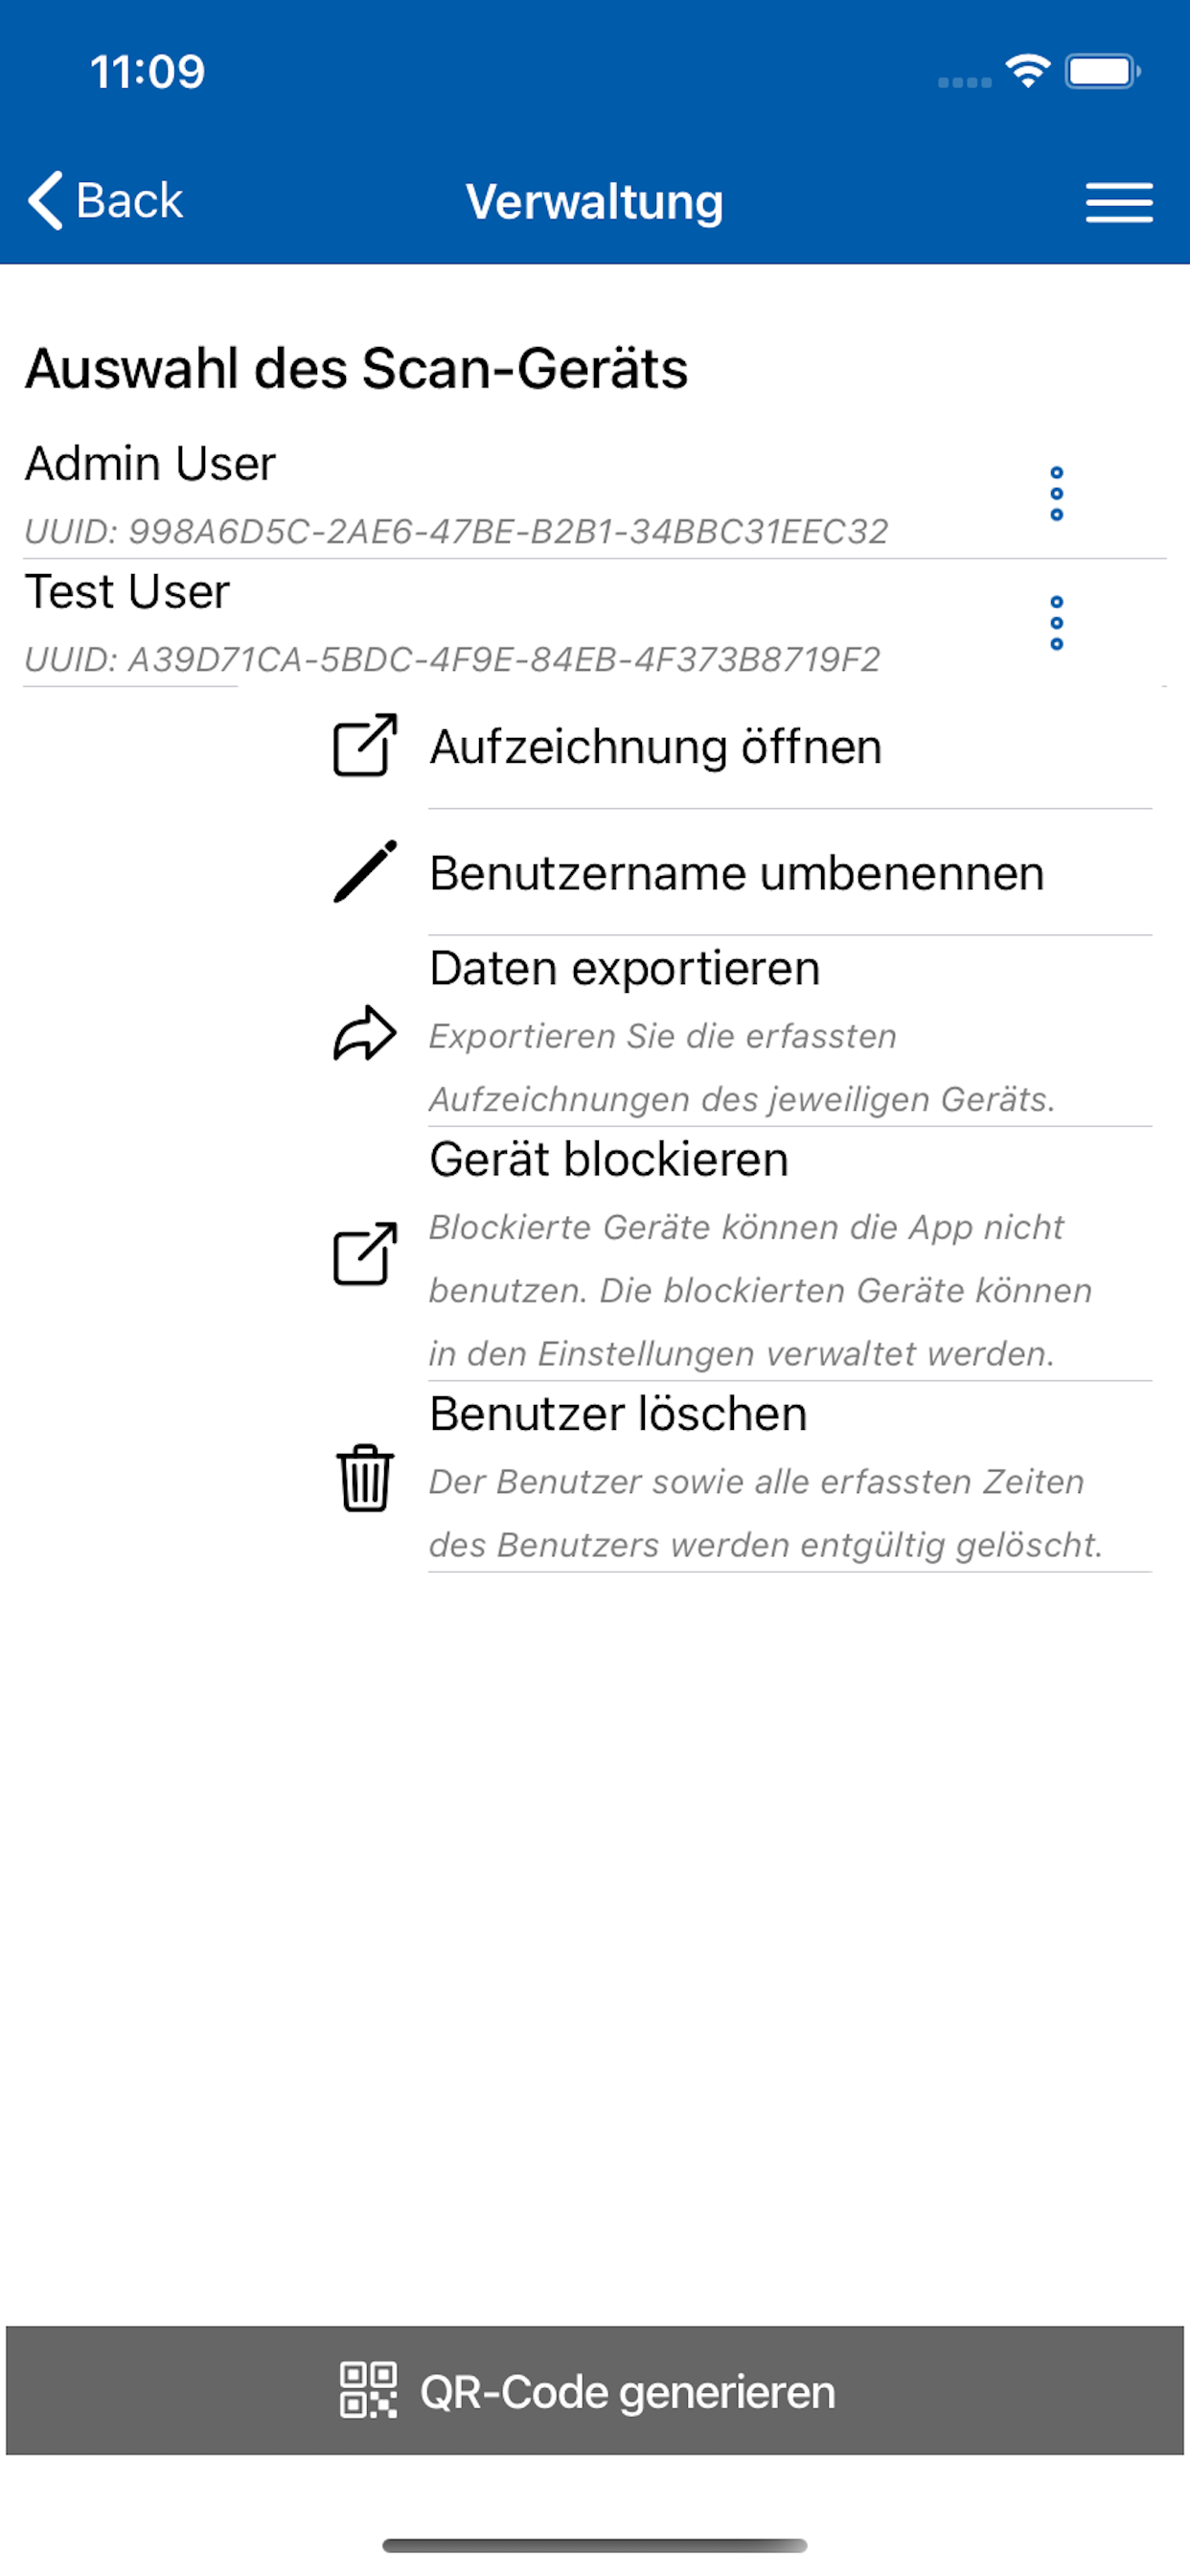Tap the Back button label
The width and height of the screenshot is (1190, 2576).
[x=129, y=201]
